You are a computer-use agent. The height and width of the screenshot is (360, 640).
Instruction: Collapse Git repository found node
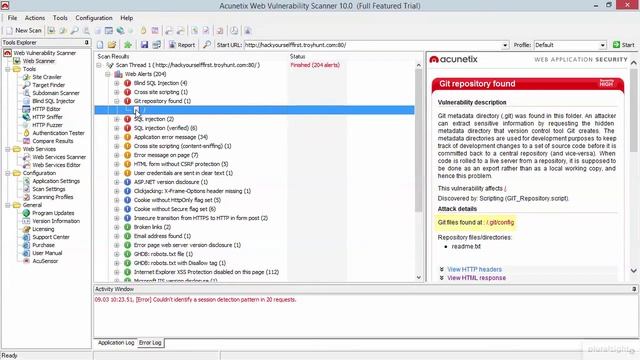(117, 101)
